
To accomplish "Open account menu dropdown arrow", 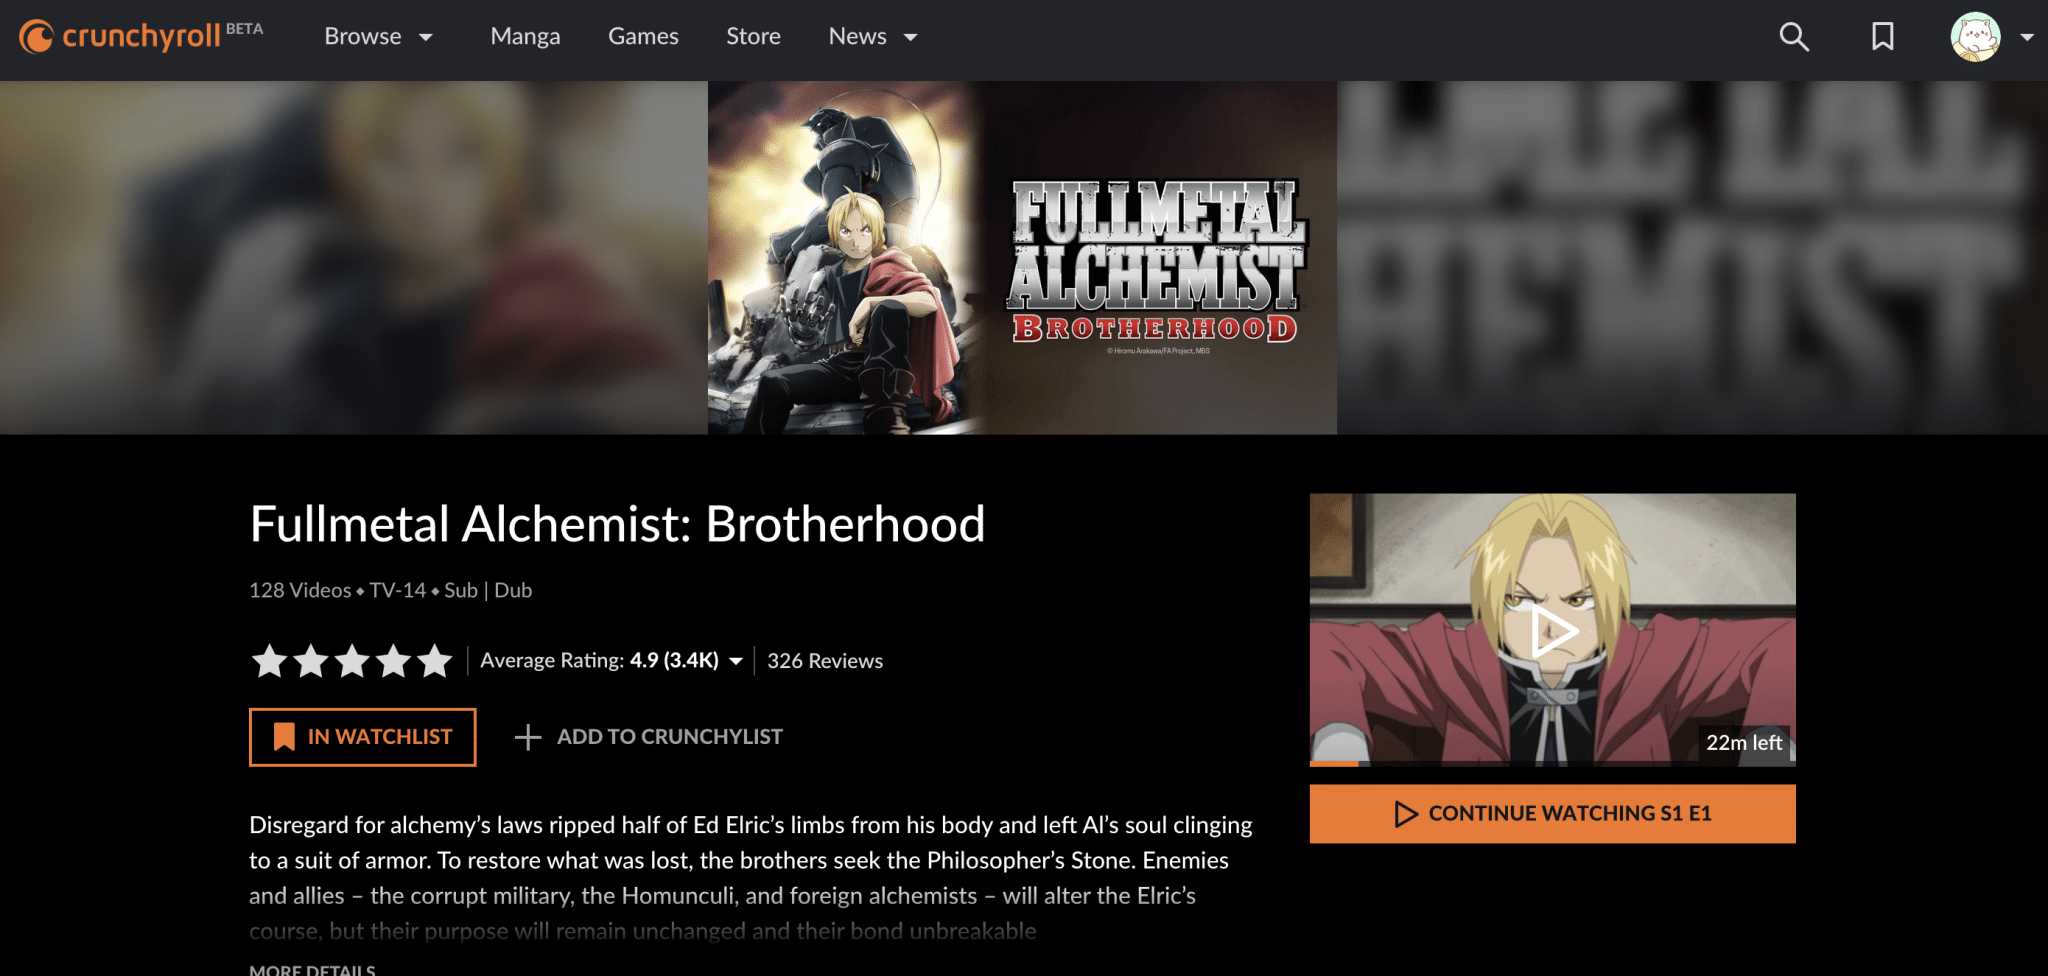I will 2027,37.
